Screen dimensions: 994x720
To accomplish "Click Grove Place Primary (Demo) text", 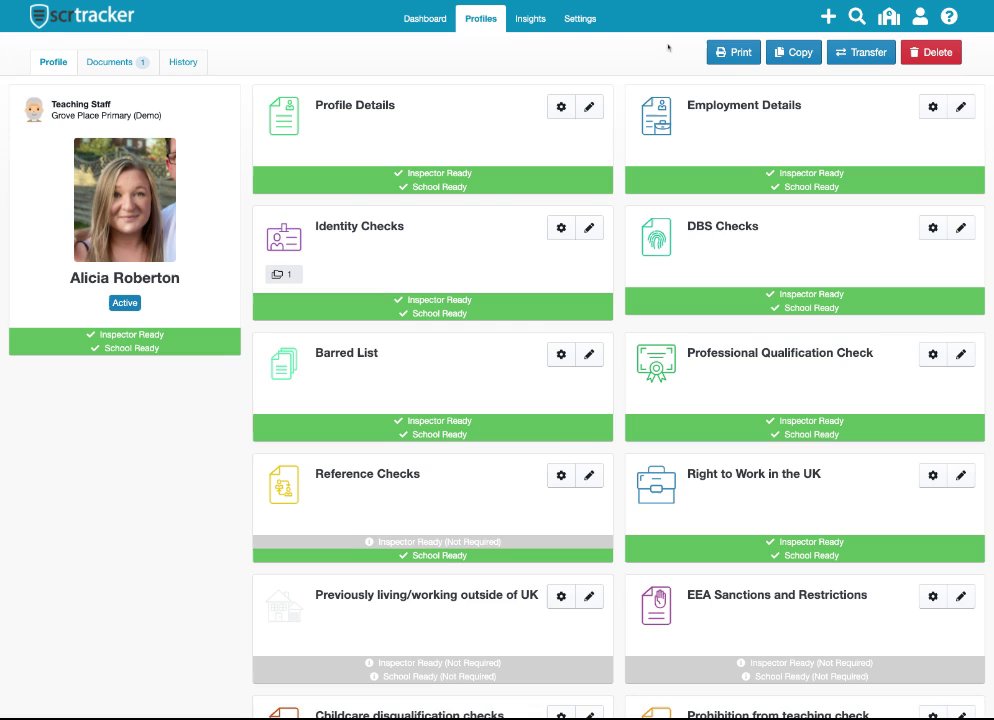I will point(106,115).
